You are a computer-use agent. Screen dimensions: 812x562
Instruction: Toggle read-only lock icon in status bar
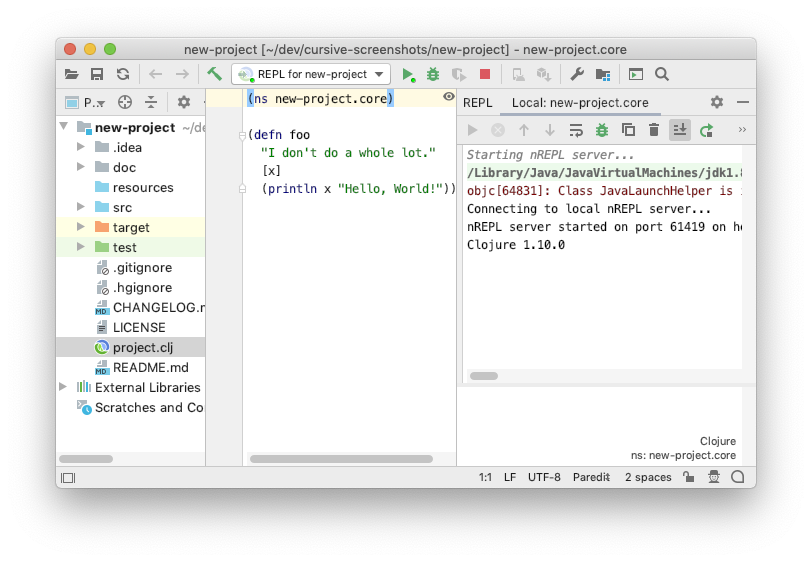click(688, 477)
